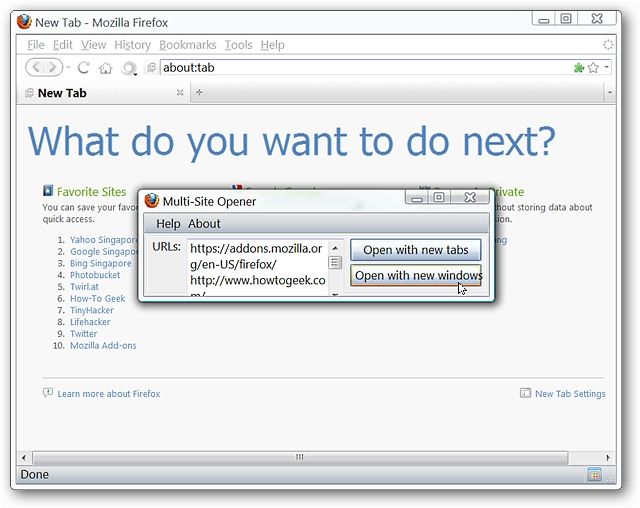Open the Photobucket link
640x508 pixels.
coord(95,275)
